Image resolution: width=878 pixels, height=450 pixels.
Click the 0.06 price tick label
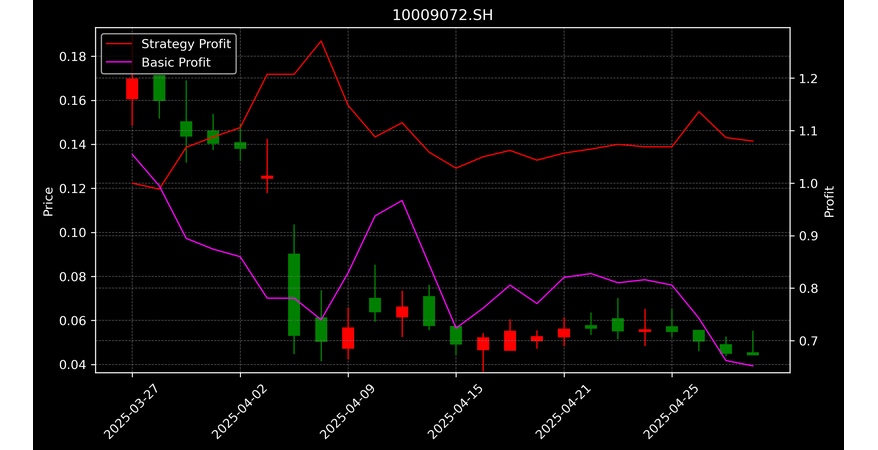[72, 321]
